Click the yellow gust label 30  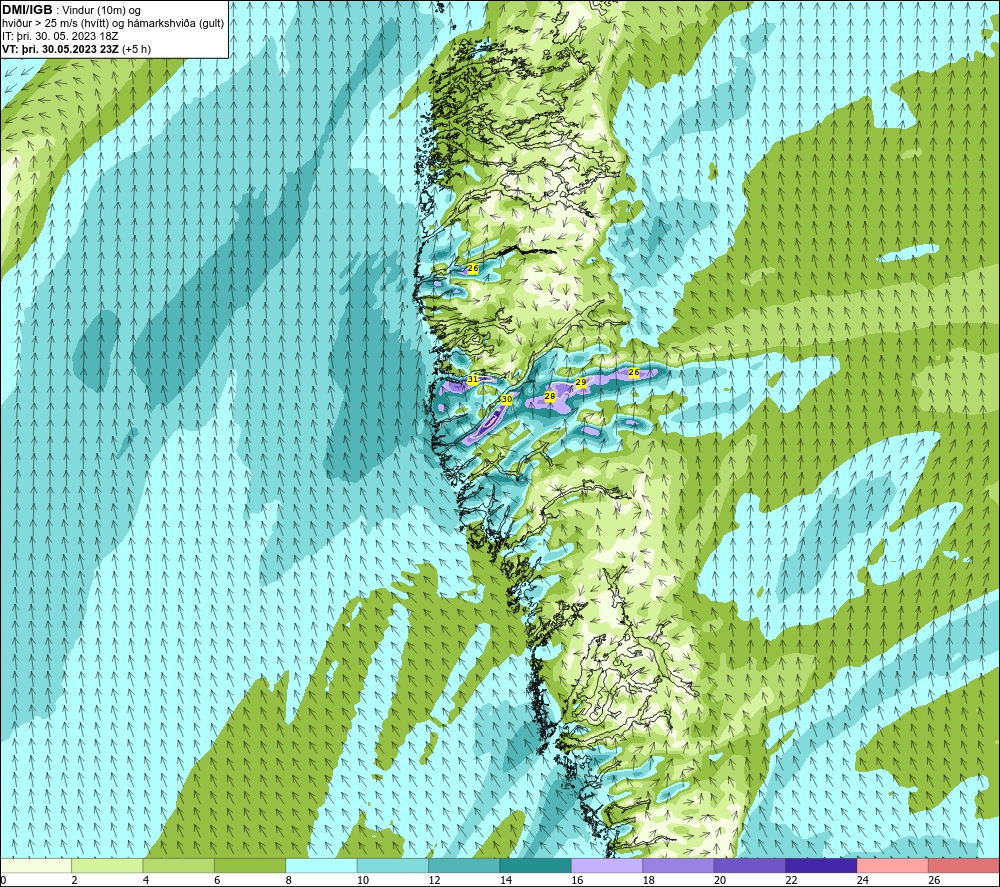point(506,400)
